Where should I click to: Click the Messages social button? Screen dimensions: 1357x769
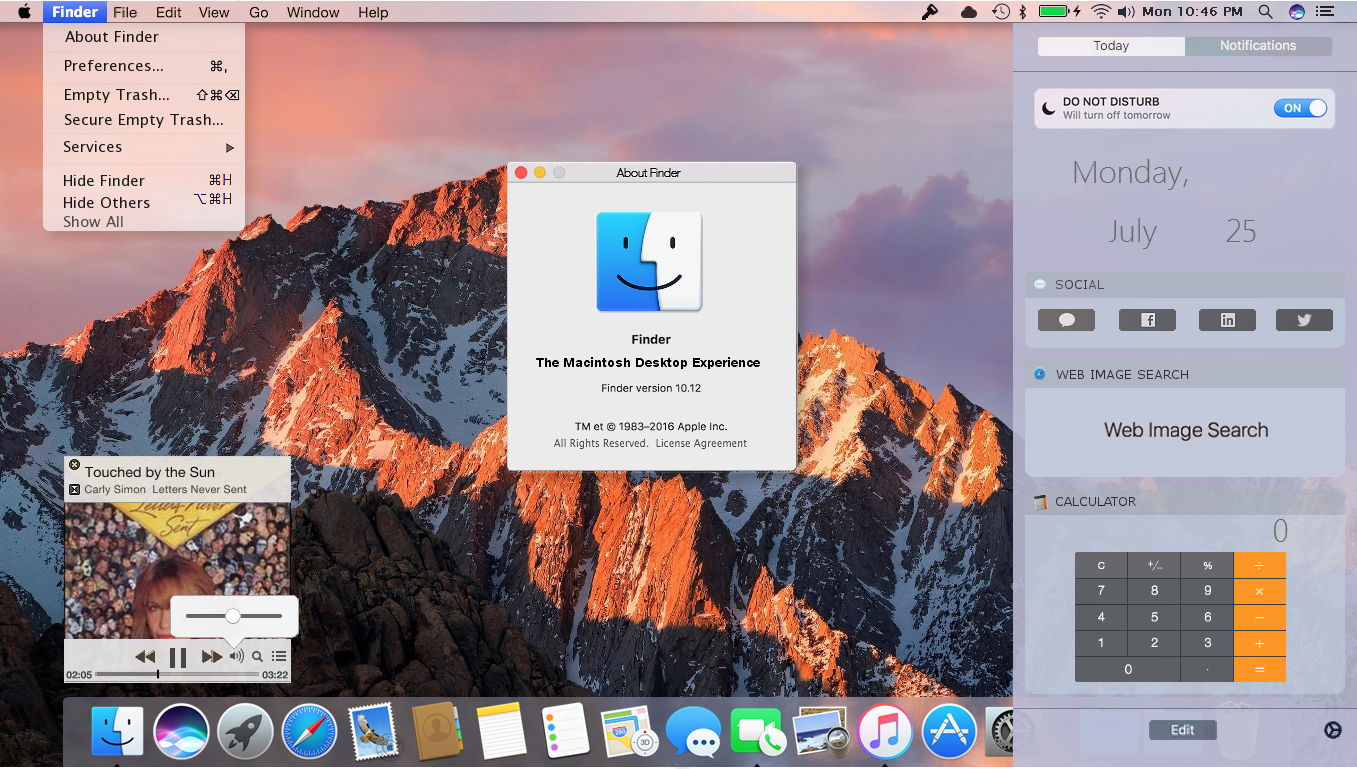(x=1066, y=320)
